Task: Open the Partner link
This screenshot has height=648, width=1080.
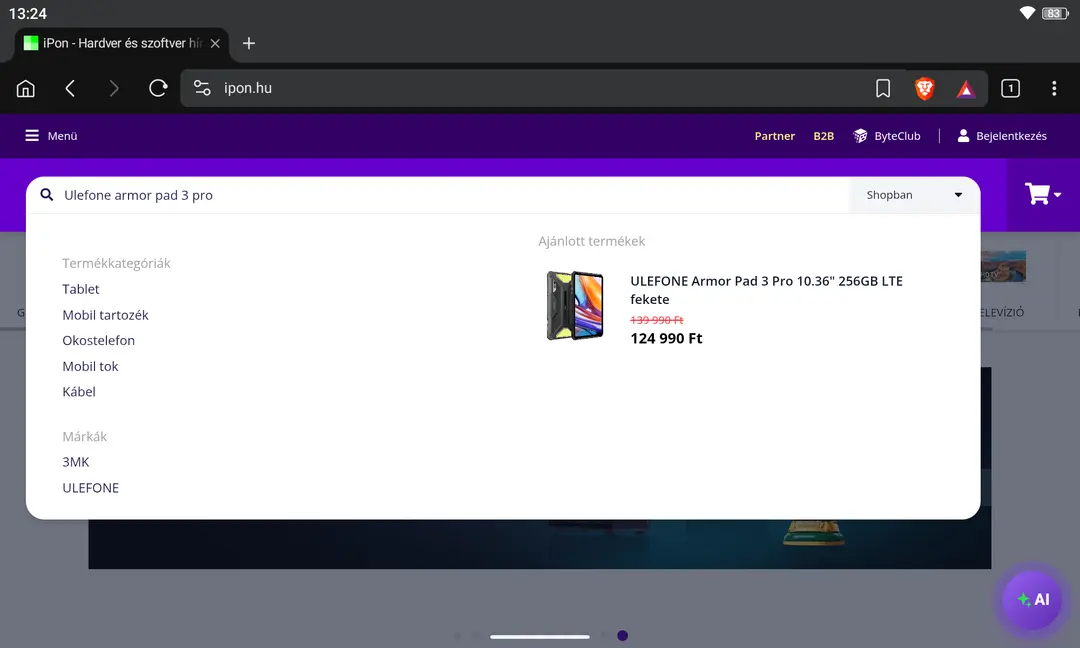Action: (774, 136)
